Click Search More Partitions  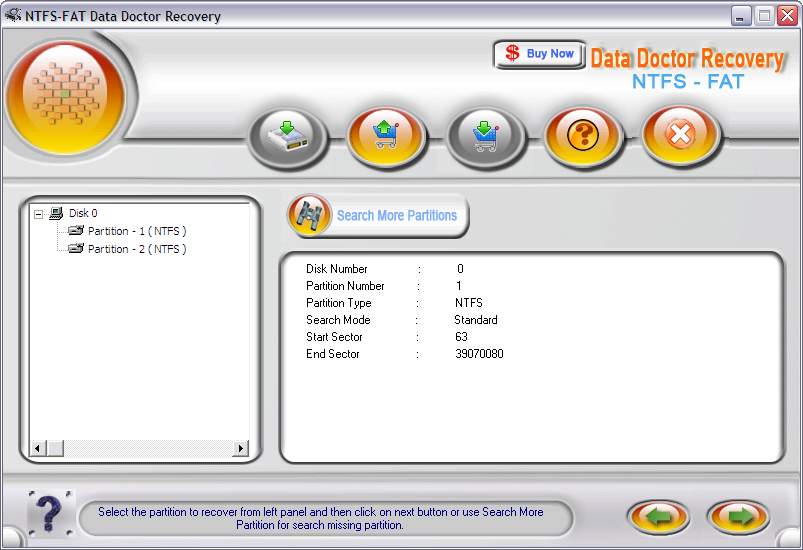pos(396,216)
